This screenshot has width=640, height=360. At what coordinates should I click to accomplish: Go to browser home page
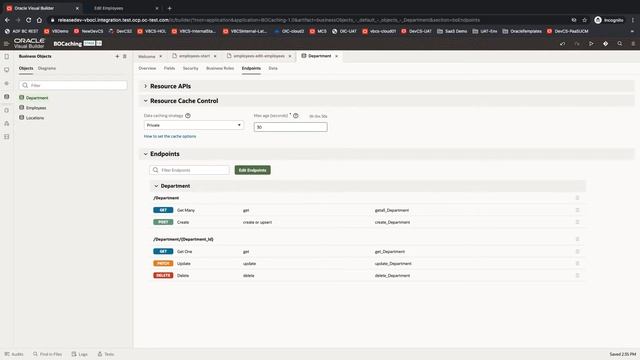[x=39, y=20]
